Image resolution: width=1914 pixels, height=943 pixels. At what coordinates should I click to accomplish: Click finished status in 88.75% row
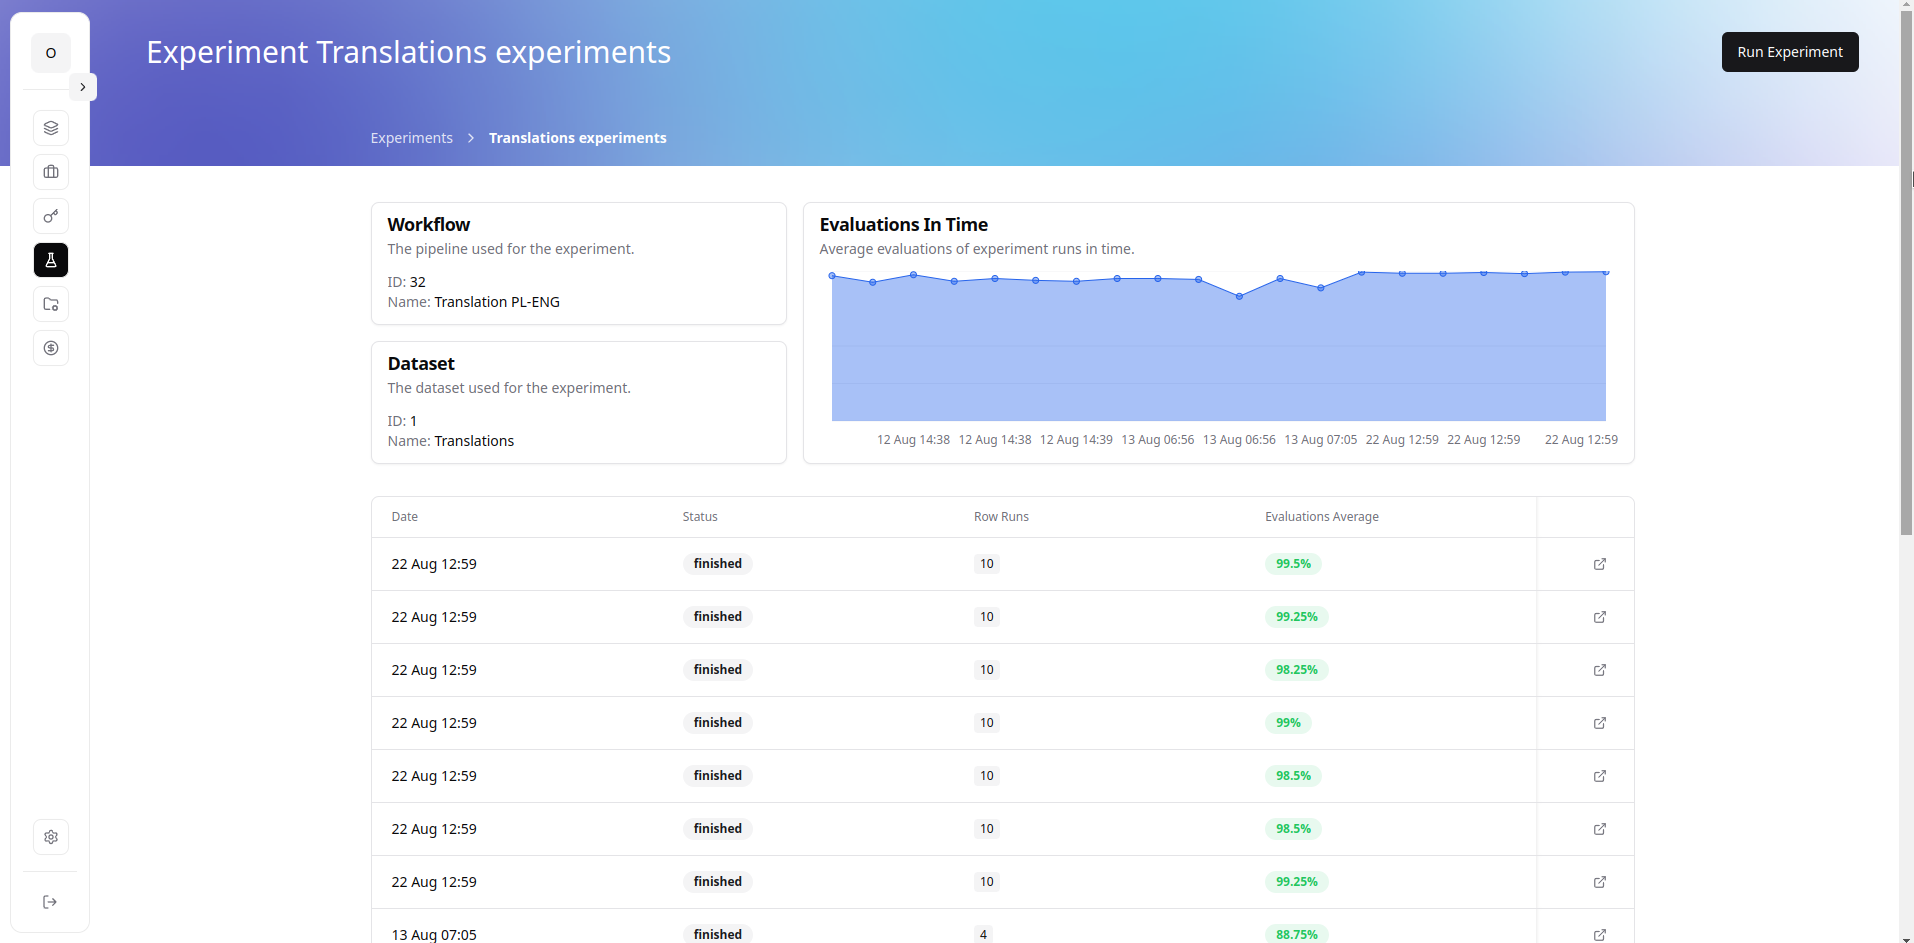pyautogui.click(x=718, y=934)
